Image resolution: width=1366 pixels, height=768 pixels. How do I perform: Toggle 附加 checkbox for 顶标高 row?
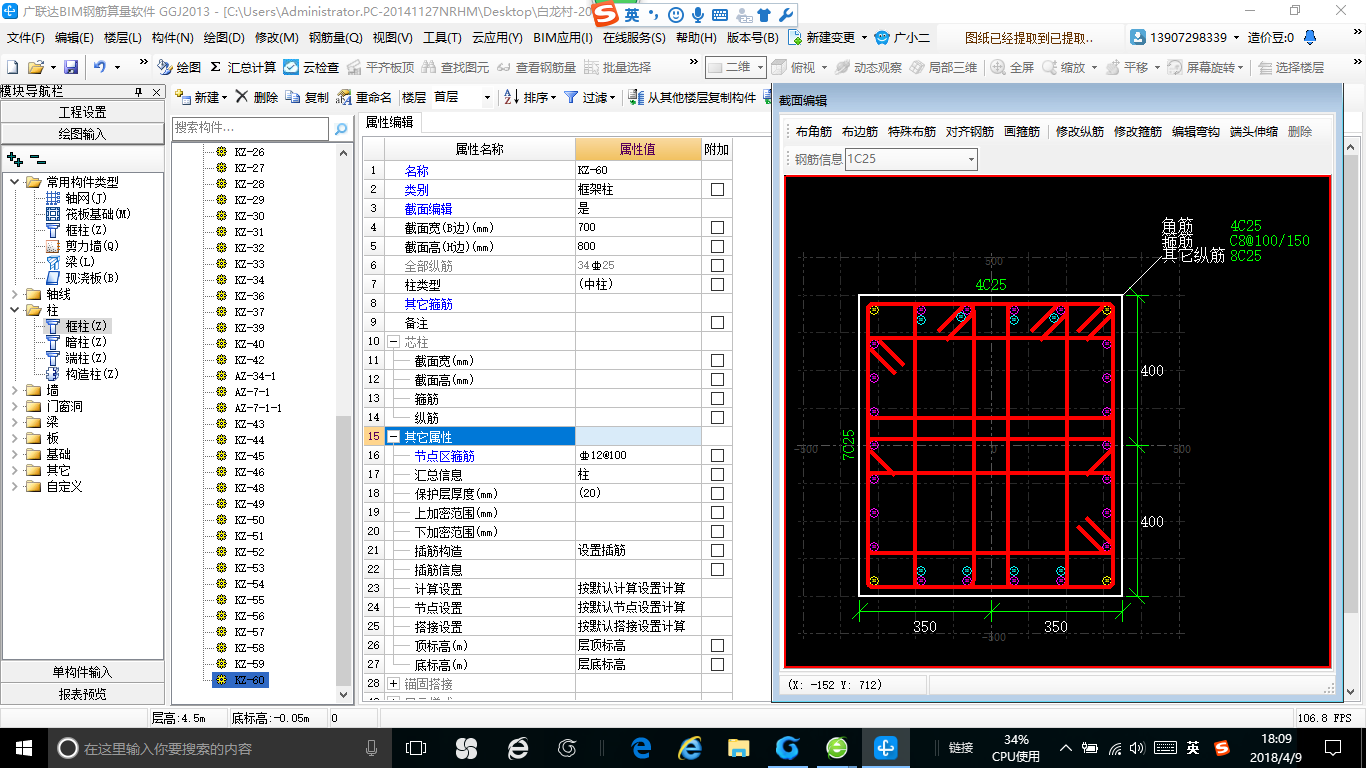coord(717,646)
